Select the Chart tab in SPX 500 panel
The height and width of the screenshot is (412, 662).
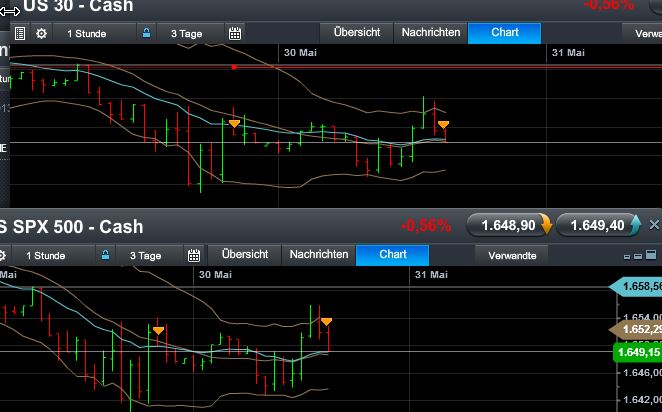(x=393, y=255)
